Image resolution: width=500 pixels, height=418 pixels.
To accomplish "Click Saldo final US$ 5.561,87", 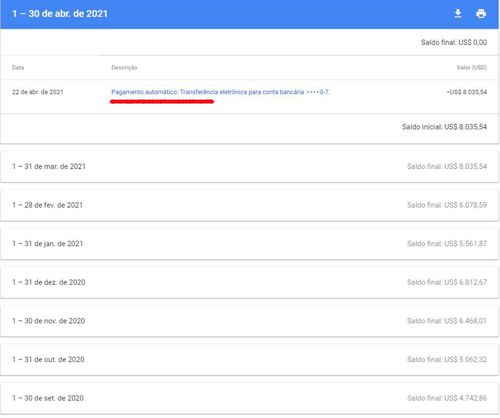I will [x=447, y=244].
